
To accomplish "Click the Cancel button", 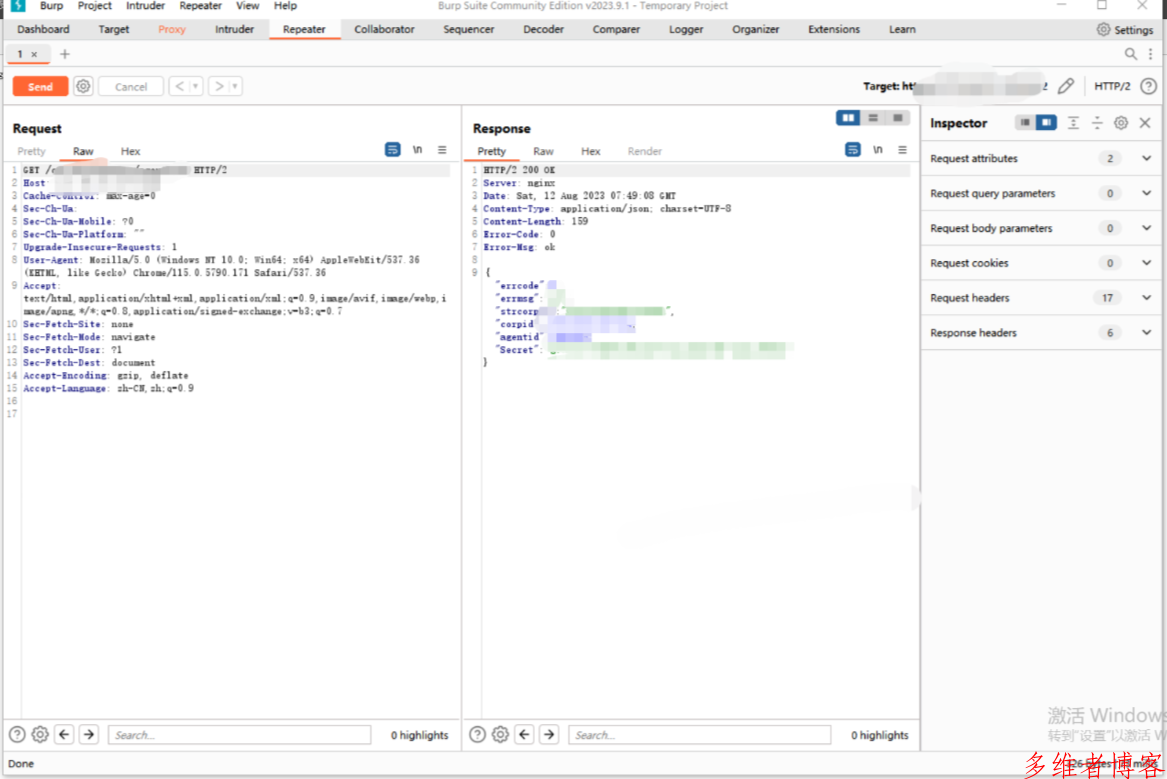I will coord(131,86).
